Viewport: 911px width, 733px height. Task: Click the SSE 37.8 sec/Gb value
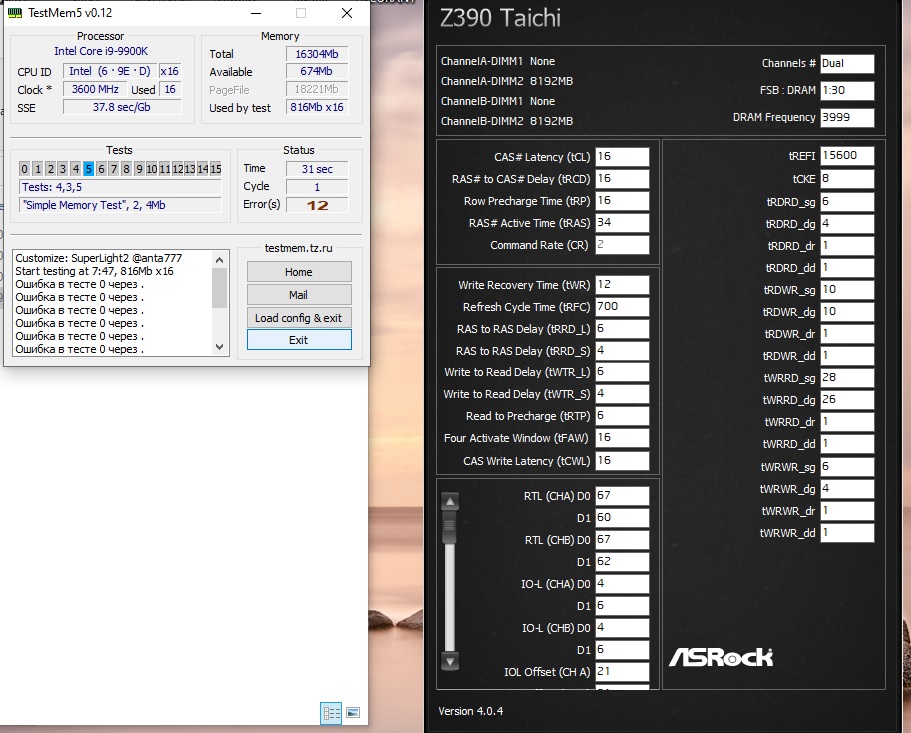[122, 107]
